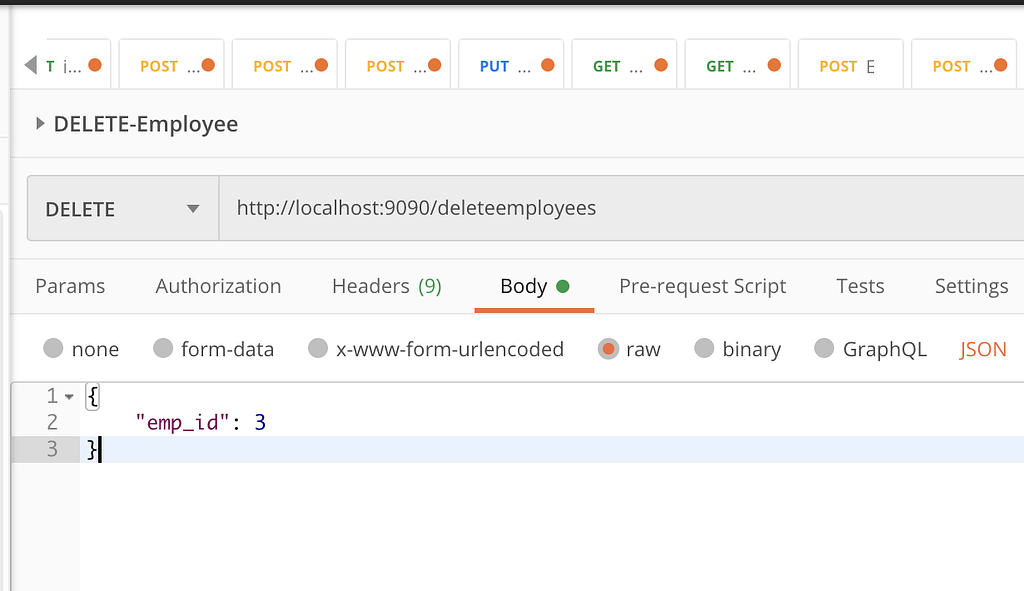Click the unsaved dot on second POST tab
Screen dimensions: 1024x591
(321, 65)
